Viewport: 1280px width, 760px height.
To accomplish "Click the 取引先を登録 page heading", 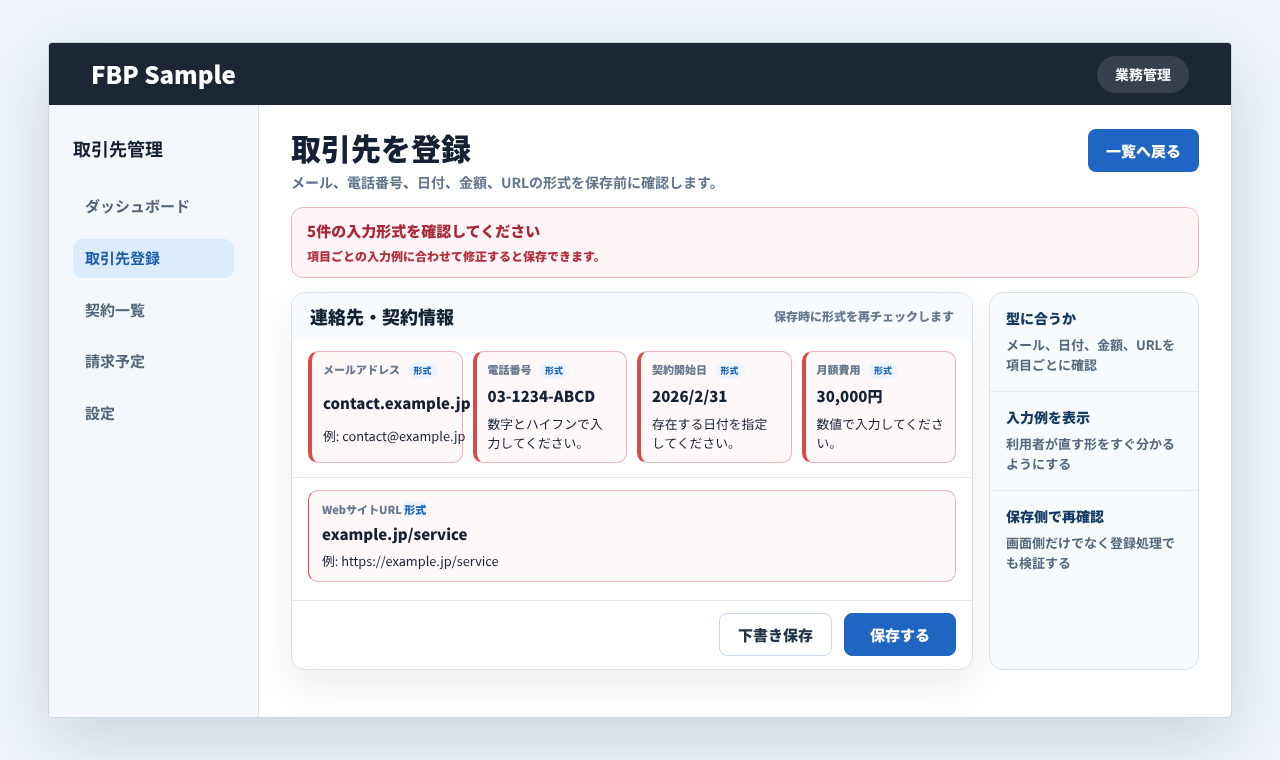I will [x=381, y=149].
